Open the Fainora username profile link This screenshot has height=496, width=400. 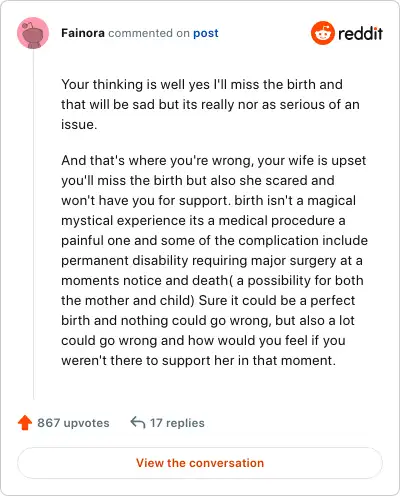pyautogui.click(x=83, y=33)
